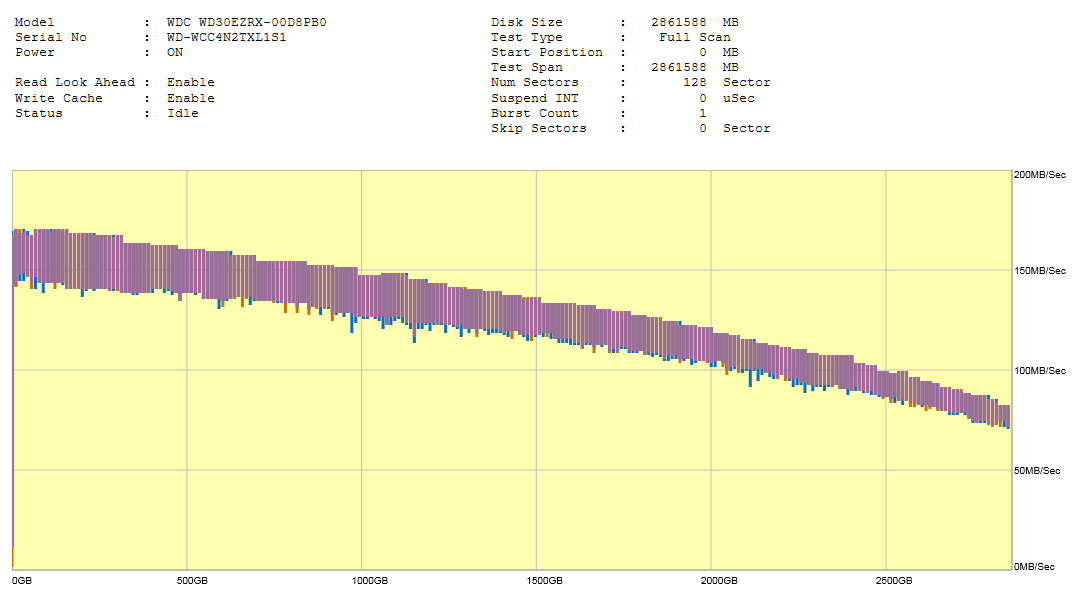Viewport: 1080px width, 600px height.
Task: Select the 2500GB marker on horizontal axis
Action: 893,580
